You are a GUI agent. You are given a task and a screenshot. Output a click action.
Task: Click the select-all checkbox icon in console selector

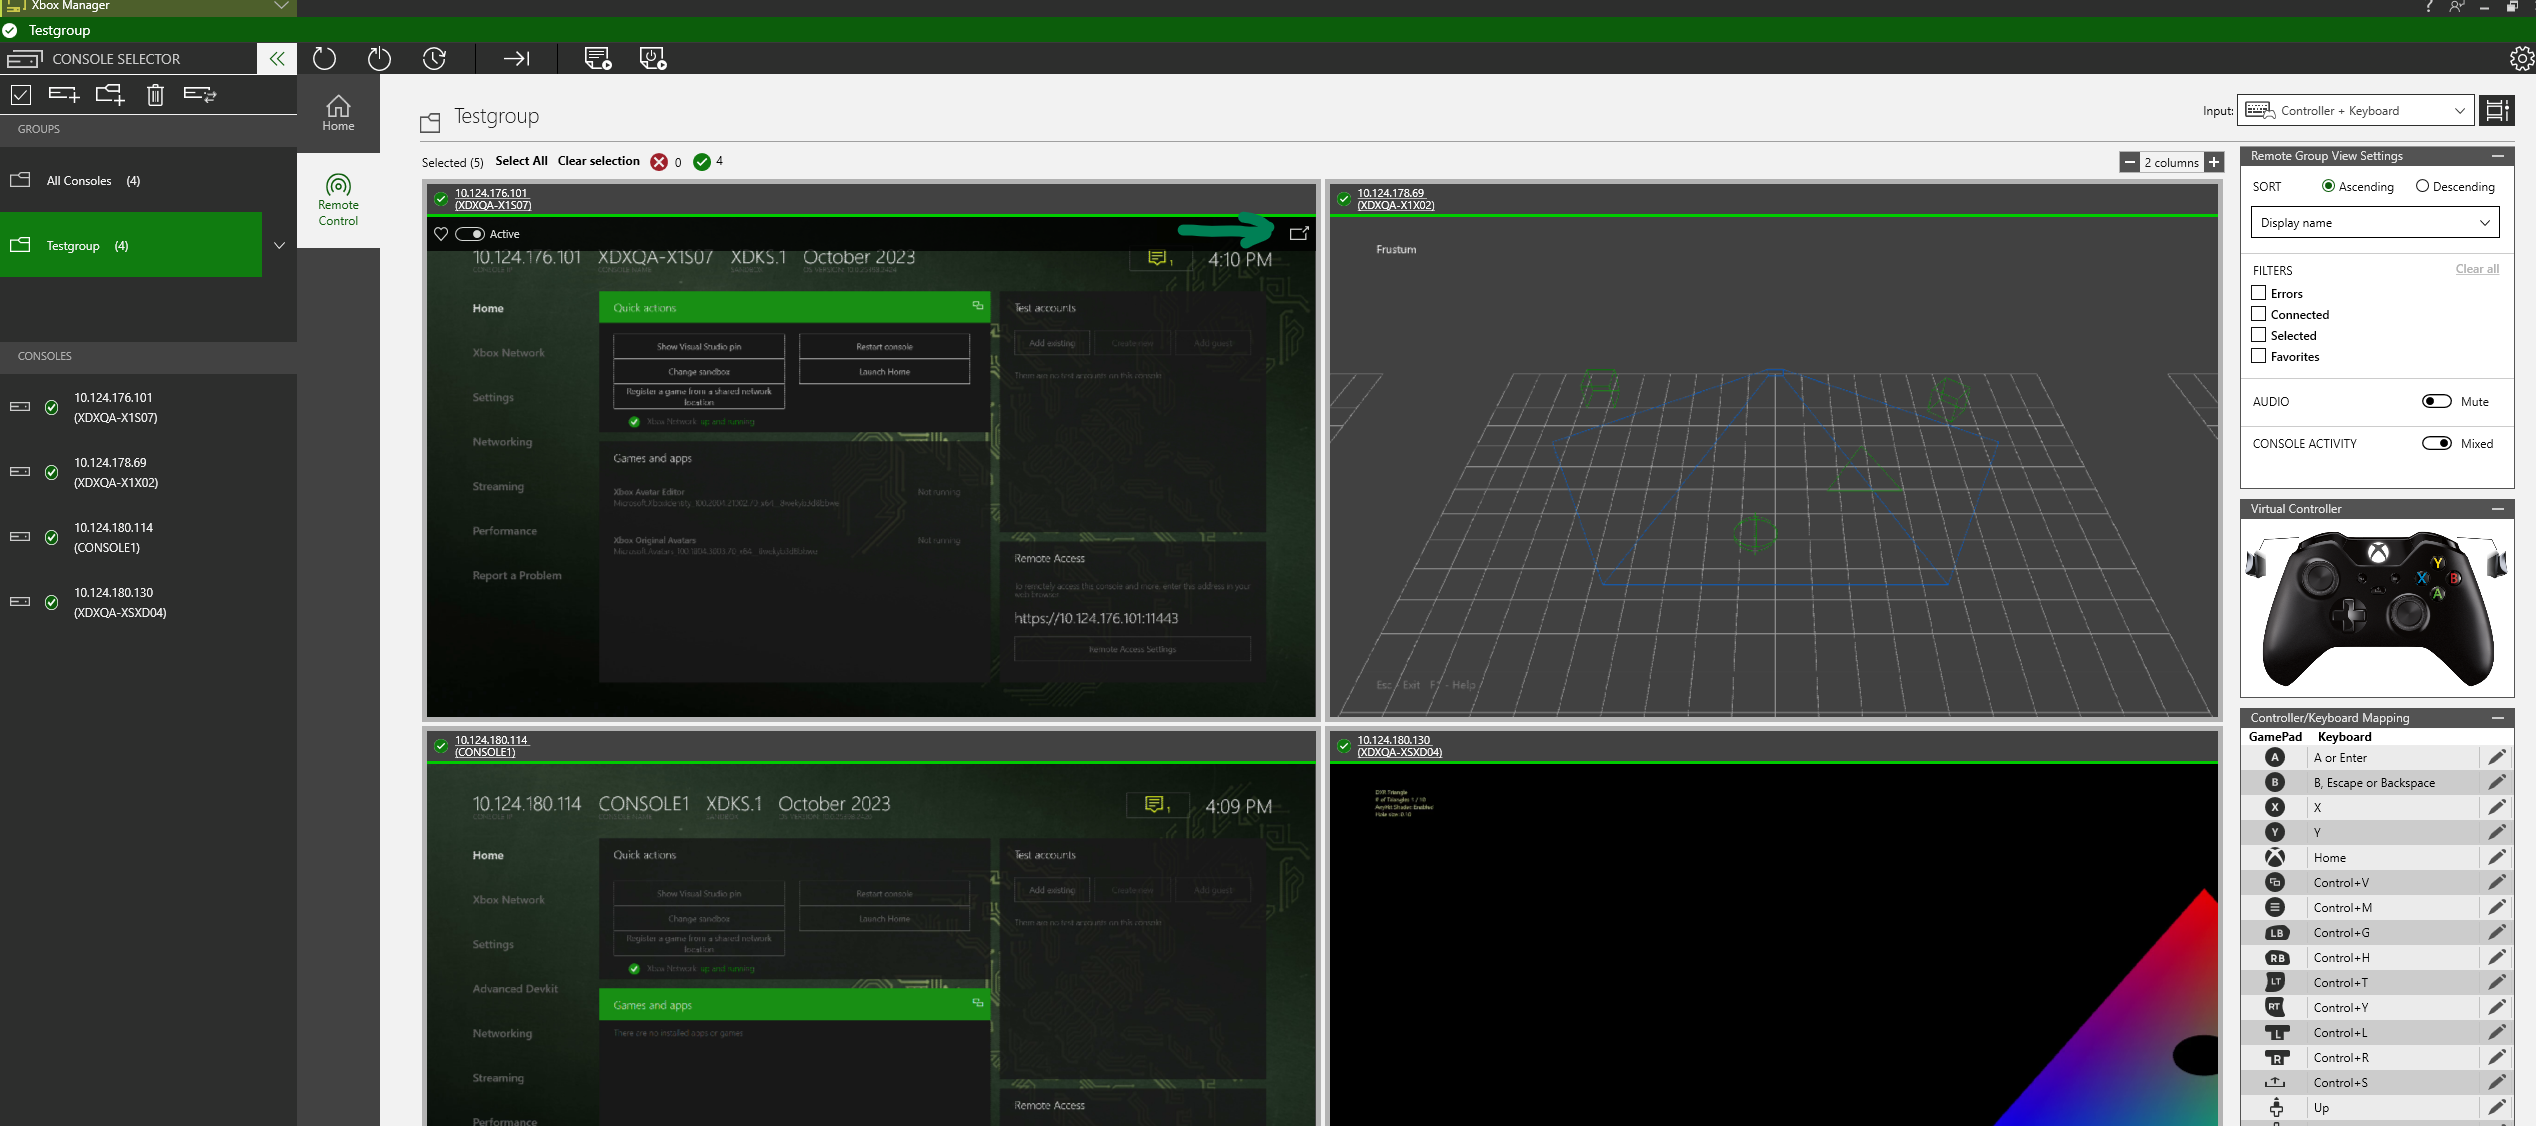[x=21, y=95]
